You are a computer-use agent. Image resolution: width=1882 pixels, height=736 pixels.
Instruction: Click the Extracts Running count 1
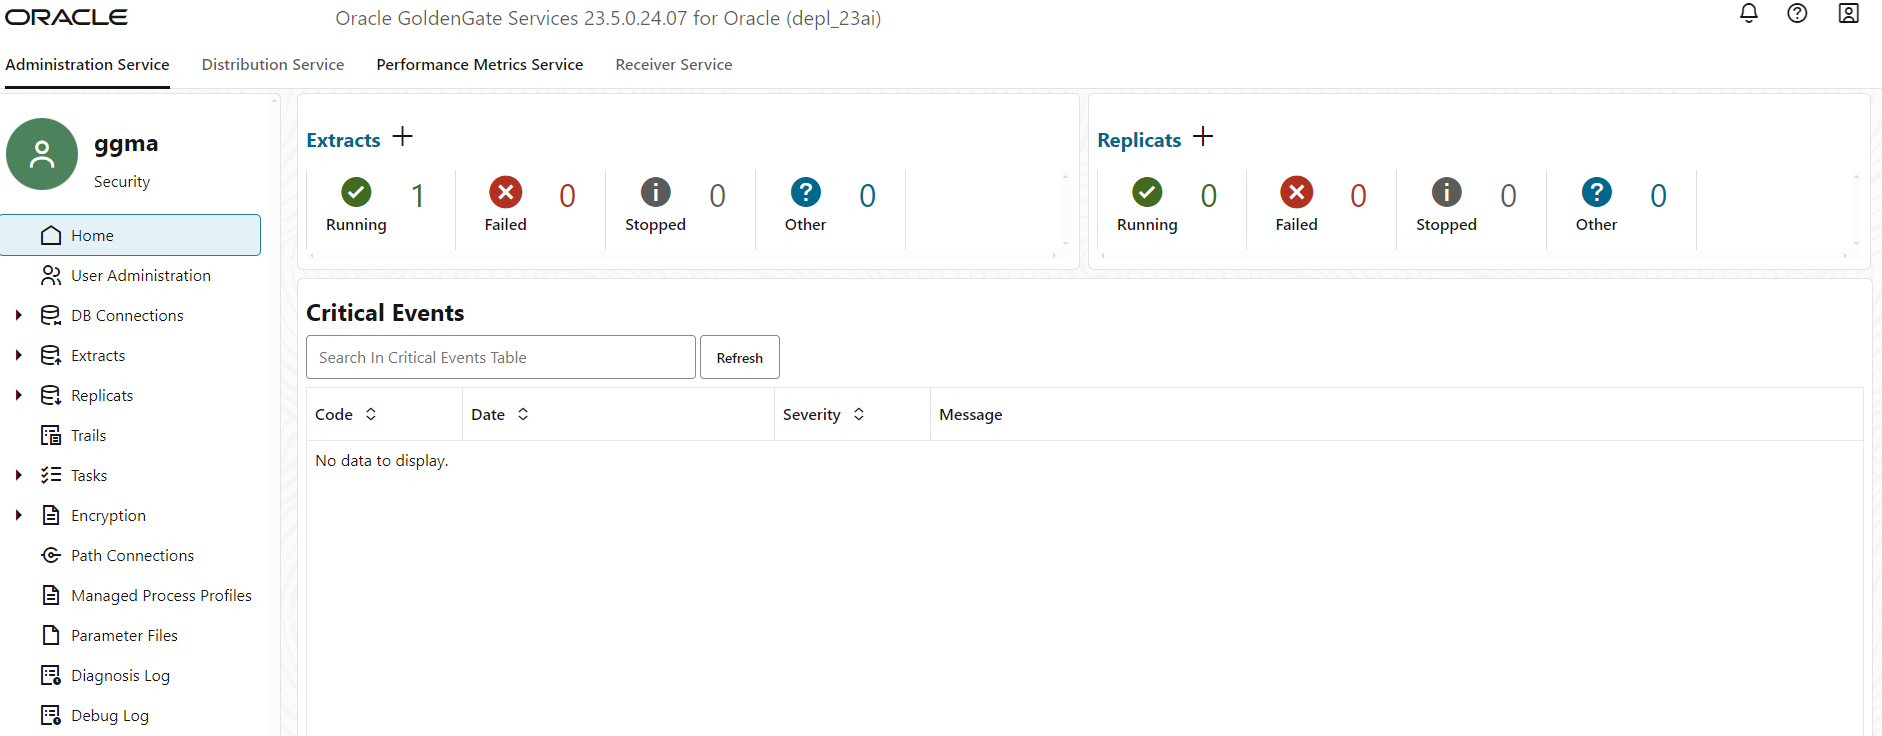coord(418,196)
